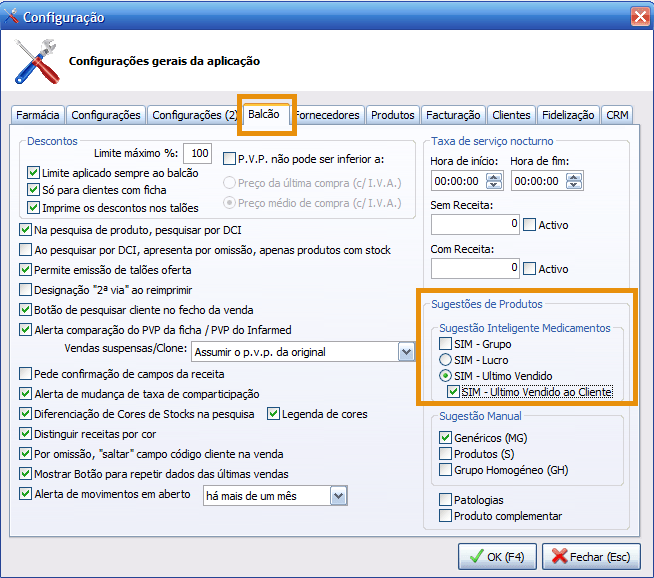Click the Limite máximo % input field
The width and height of the screenshot is (654, 578).
pyautogui.click(x=198, y=153)
